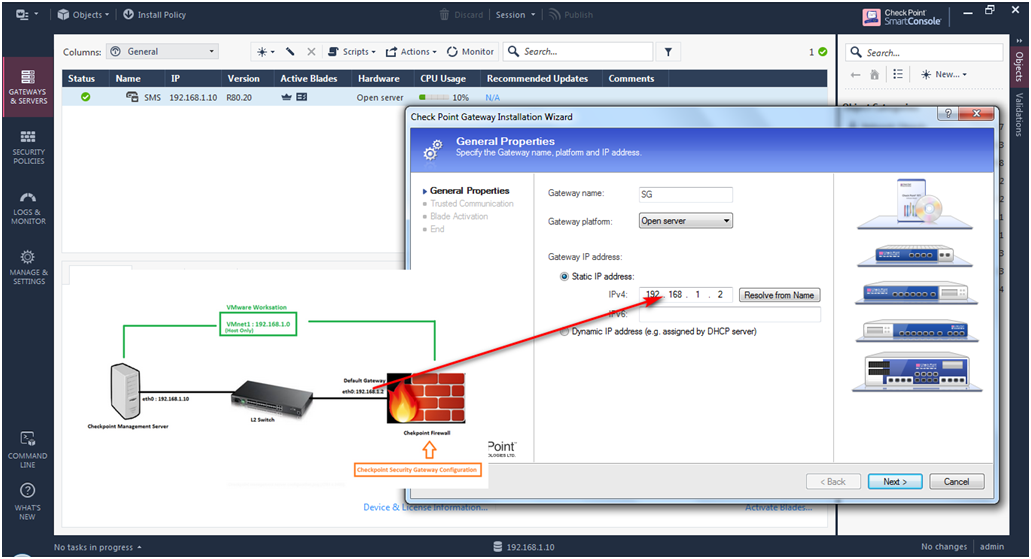Open the Objects menu
This screenshot has height=559, width=1031.
[84, 14]
